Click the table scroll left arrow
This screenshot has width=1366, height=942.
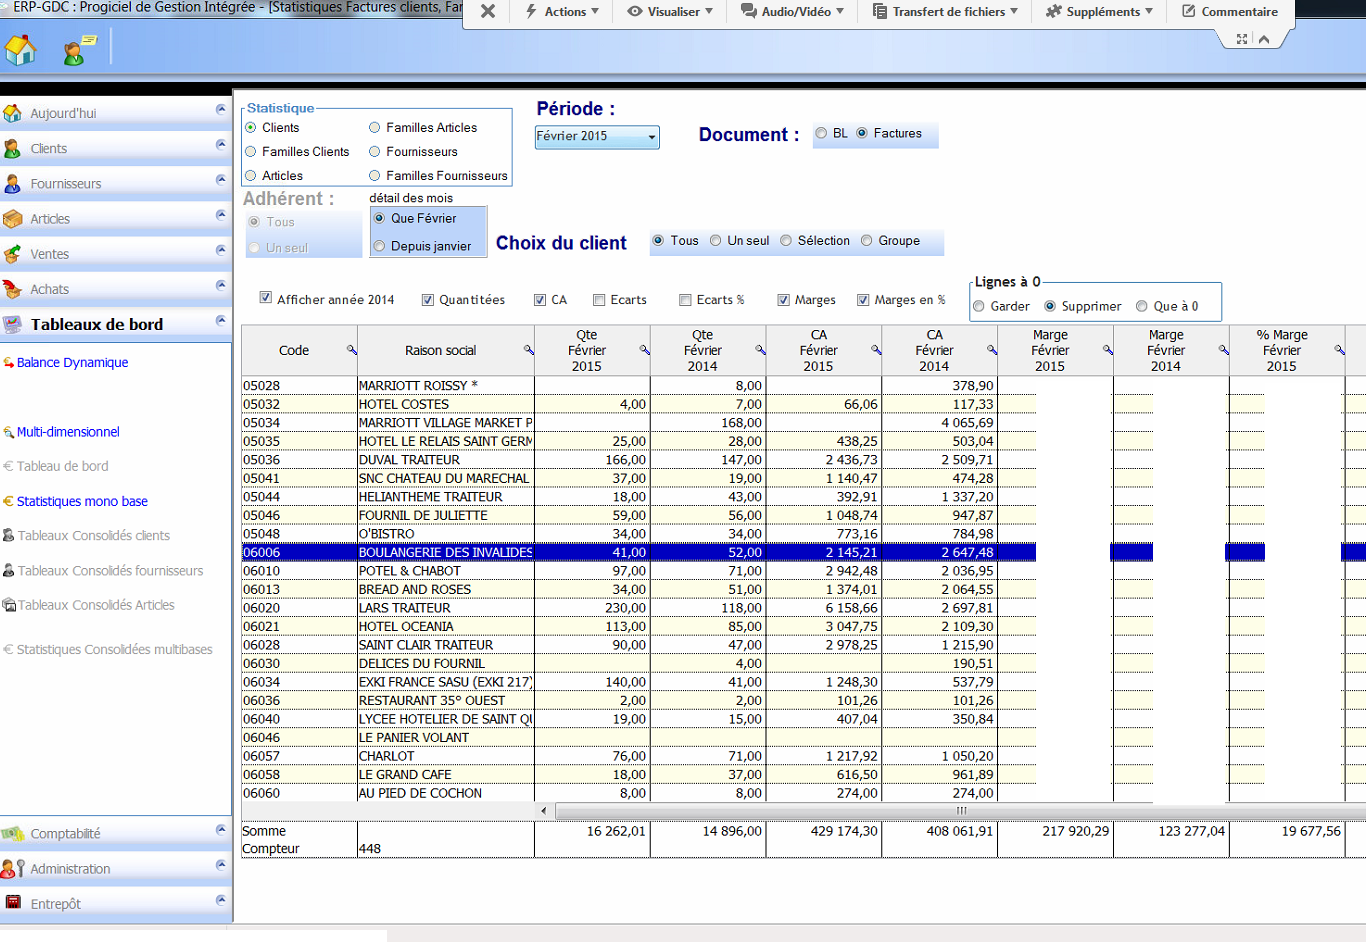coord(544,811)
